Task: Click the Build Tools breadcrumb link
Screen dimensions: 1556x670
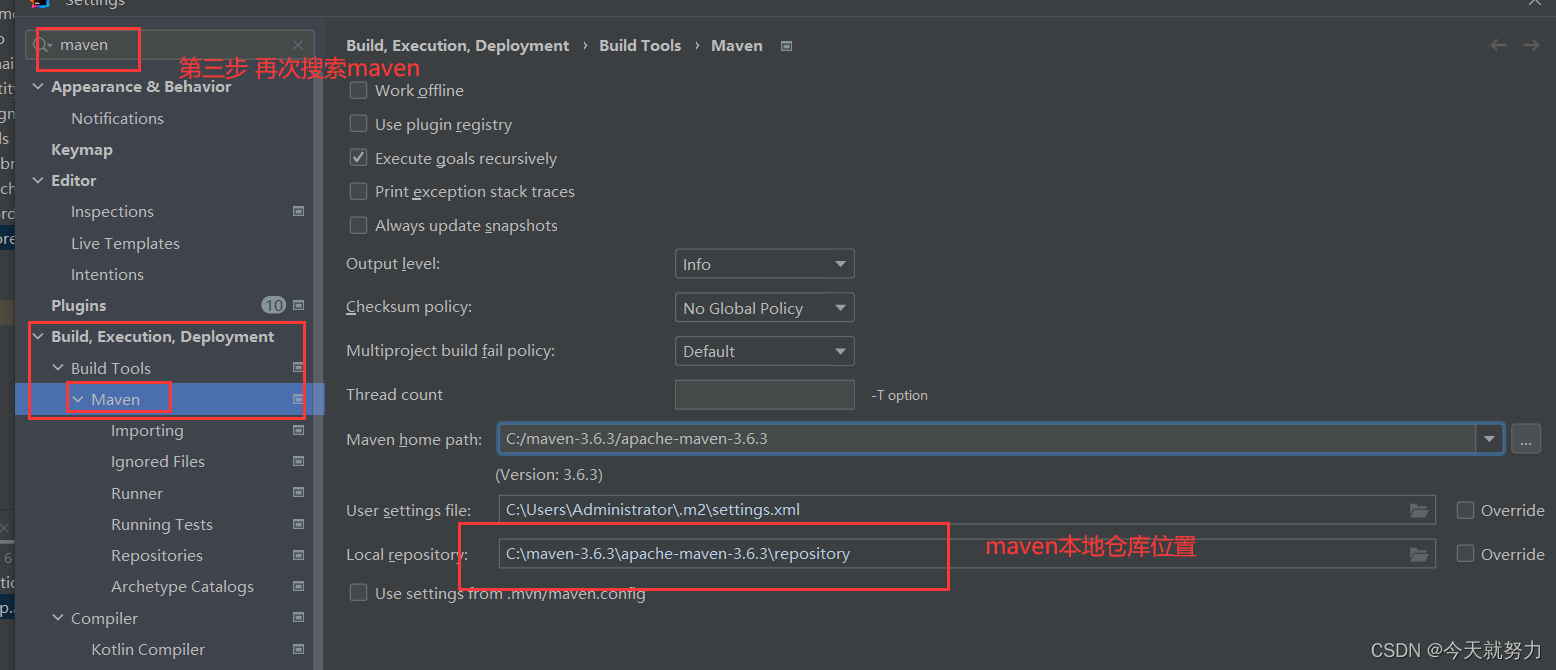Action: pos(640,45)
